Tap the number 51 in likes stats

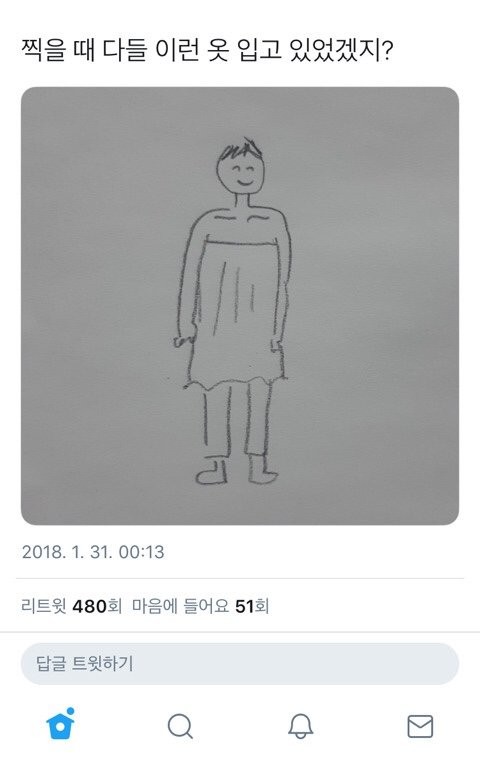245,606
